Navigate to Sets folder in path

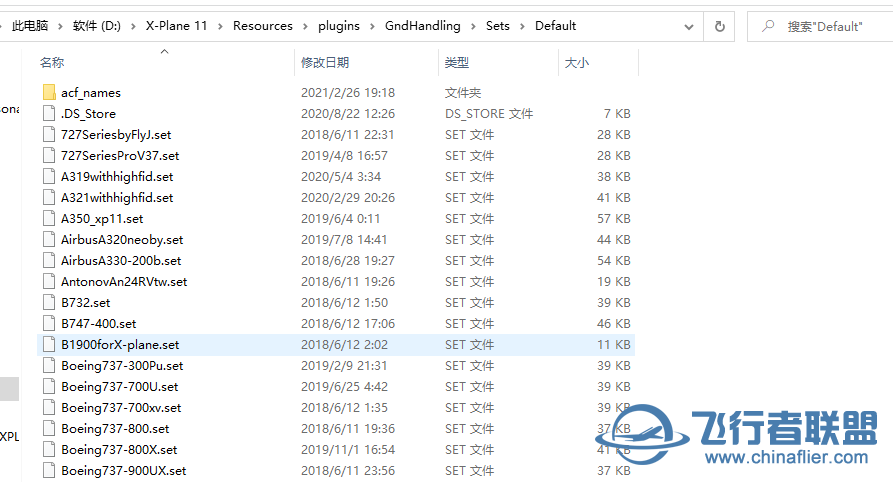[x=498, y=26]
